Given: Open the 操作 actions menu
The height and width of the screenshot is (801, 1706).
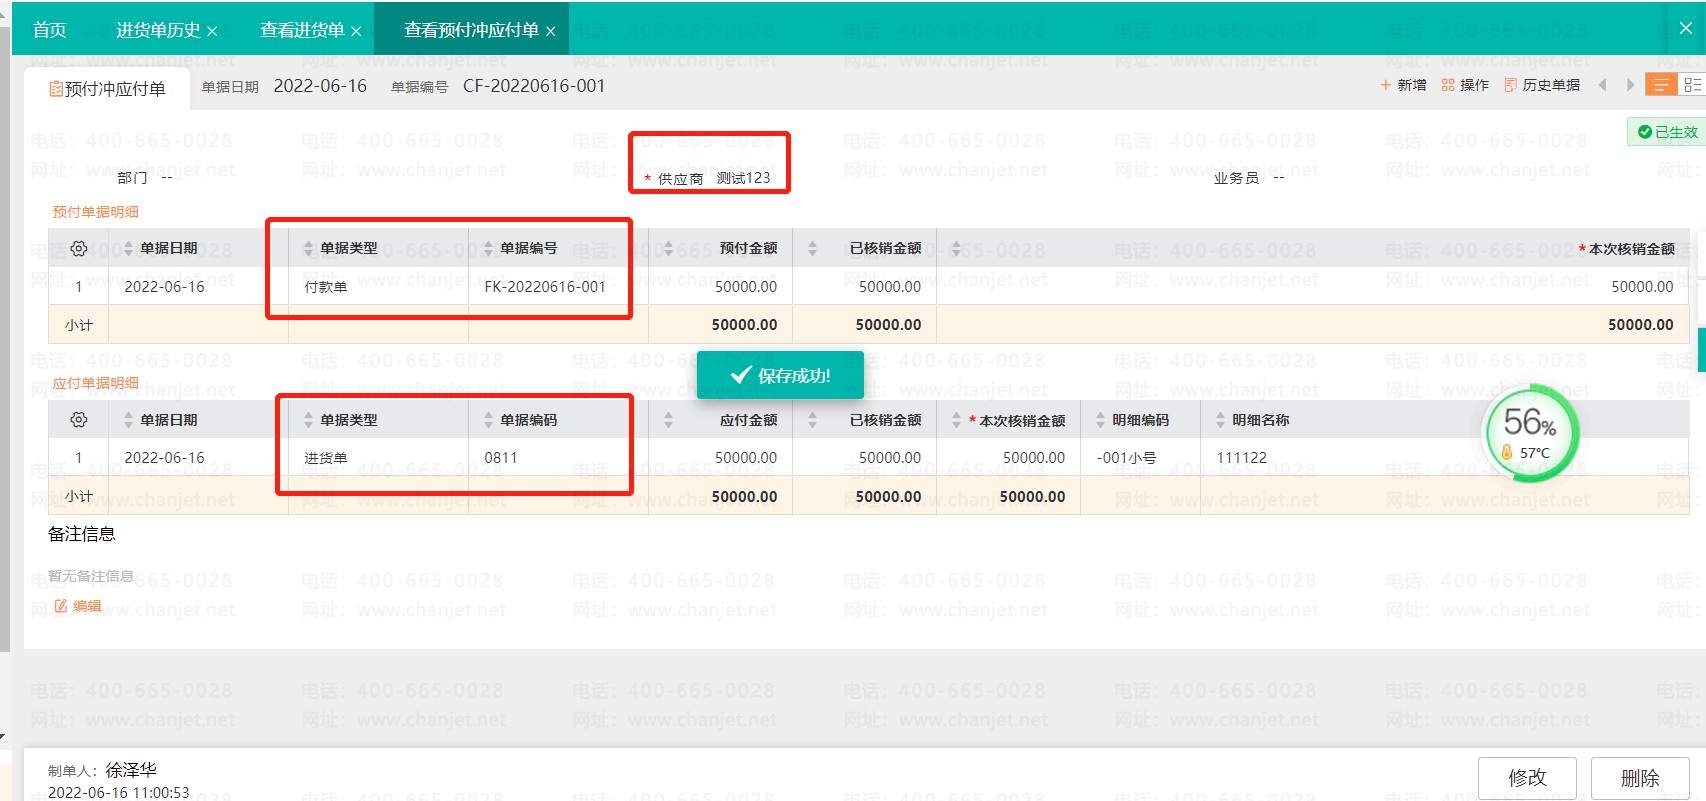Looking at the screenshot, I should (x=1465, y=85).
